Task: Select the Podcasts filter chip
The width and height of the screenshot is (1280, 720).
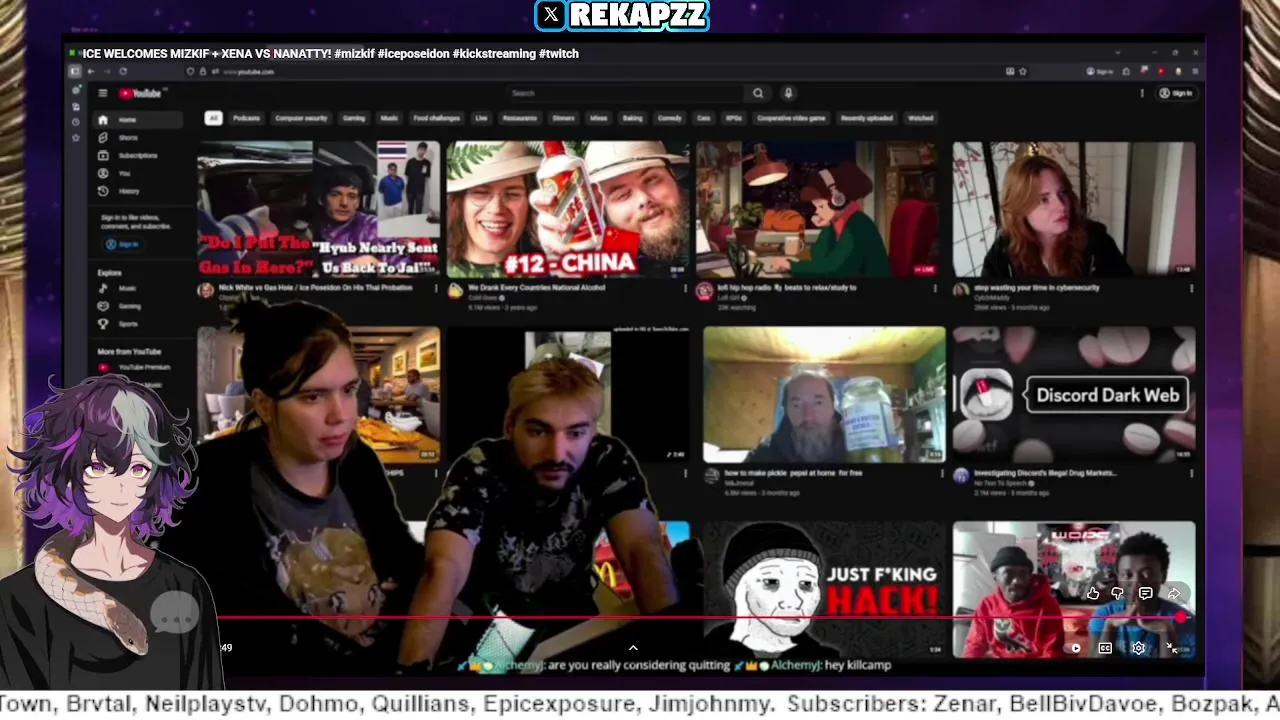Action: (246, 118)
